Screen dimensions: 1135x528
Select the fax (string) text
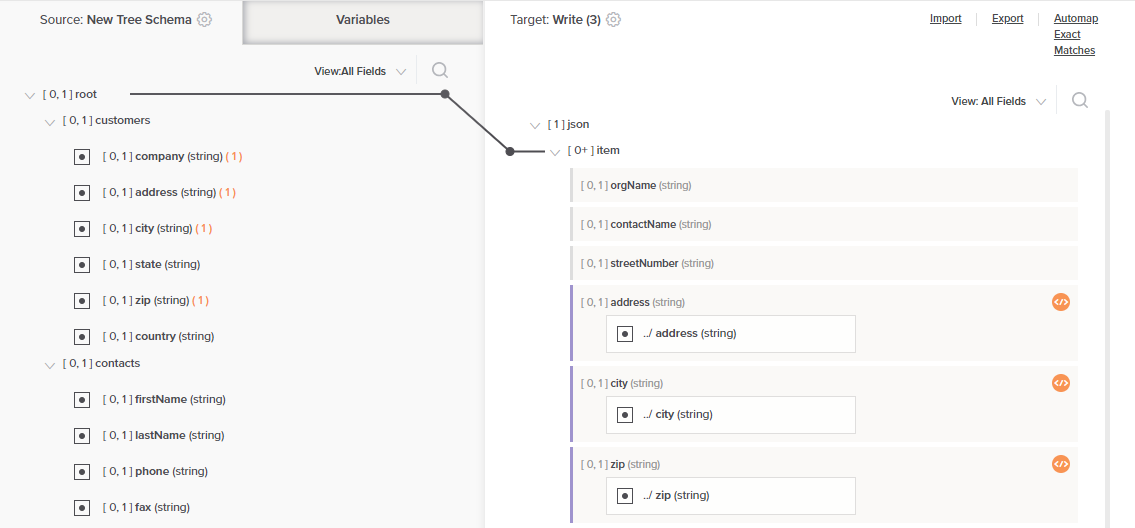point(163,508)
